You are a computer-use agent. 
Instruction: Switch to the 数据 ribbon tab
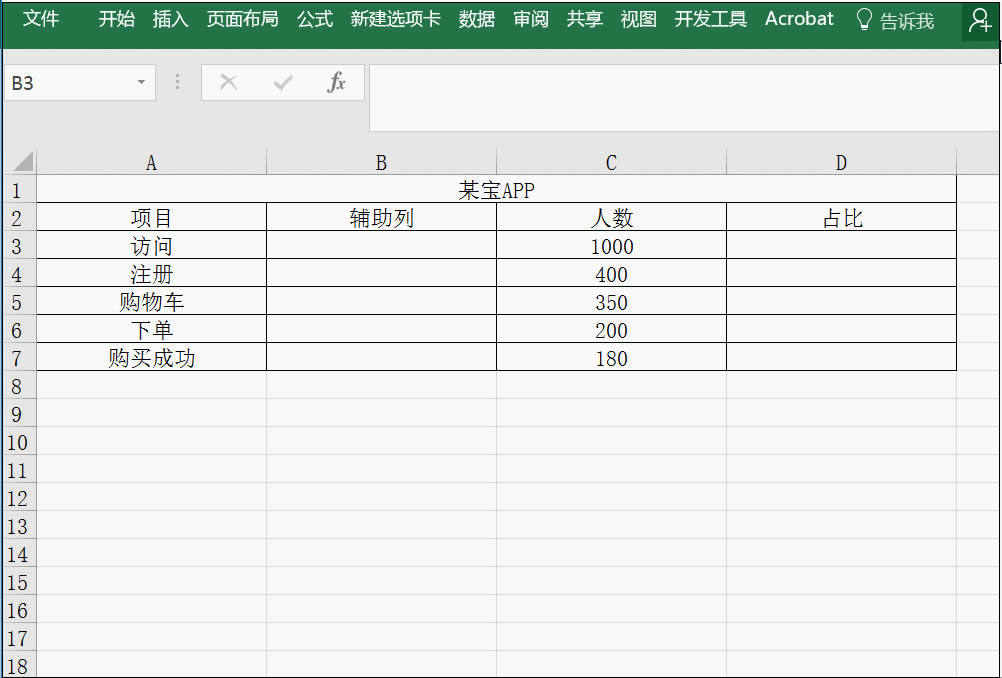tap(477, 19)
